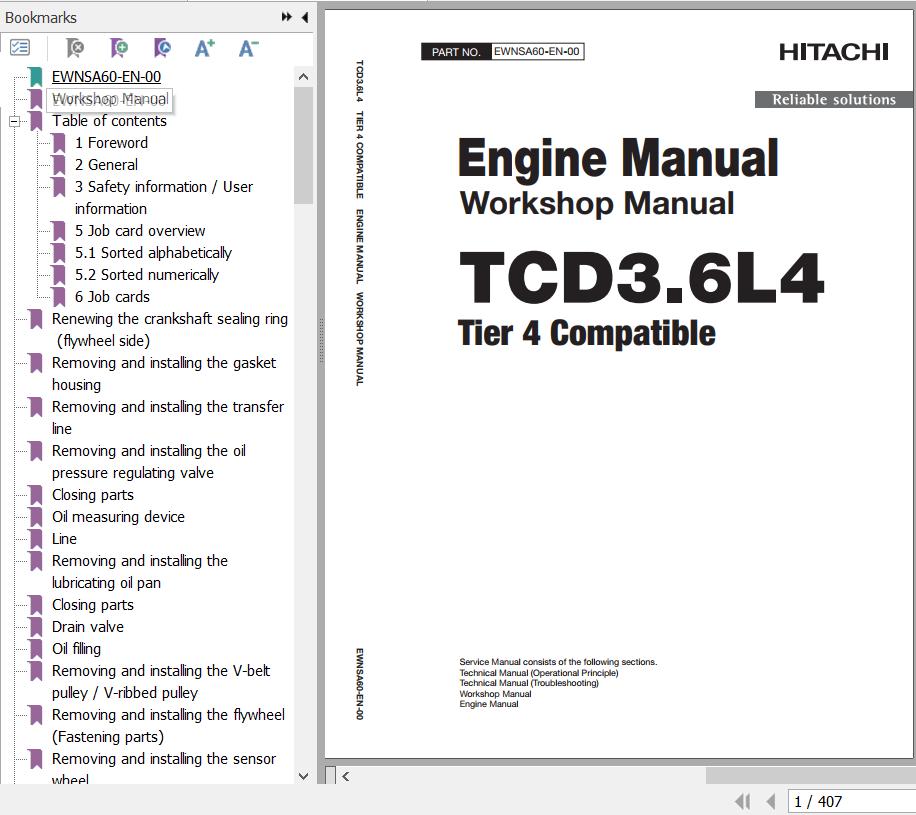The image size is (916, 815).
Task: Click the add new bookmark icon
Action: click(119, 48)
